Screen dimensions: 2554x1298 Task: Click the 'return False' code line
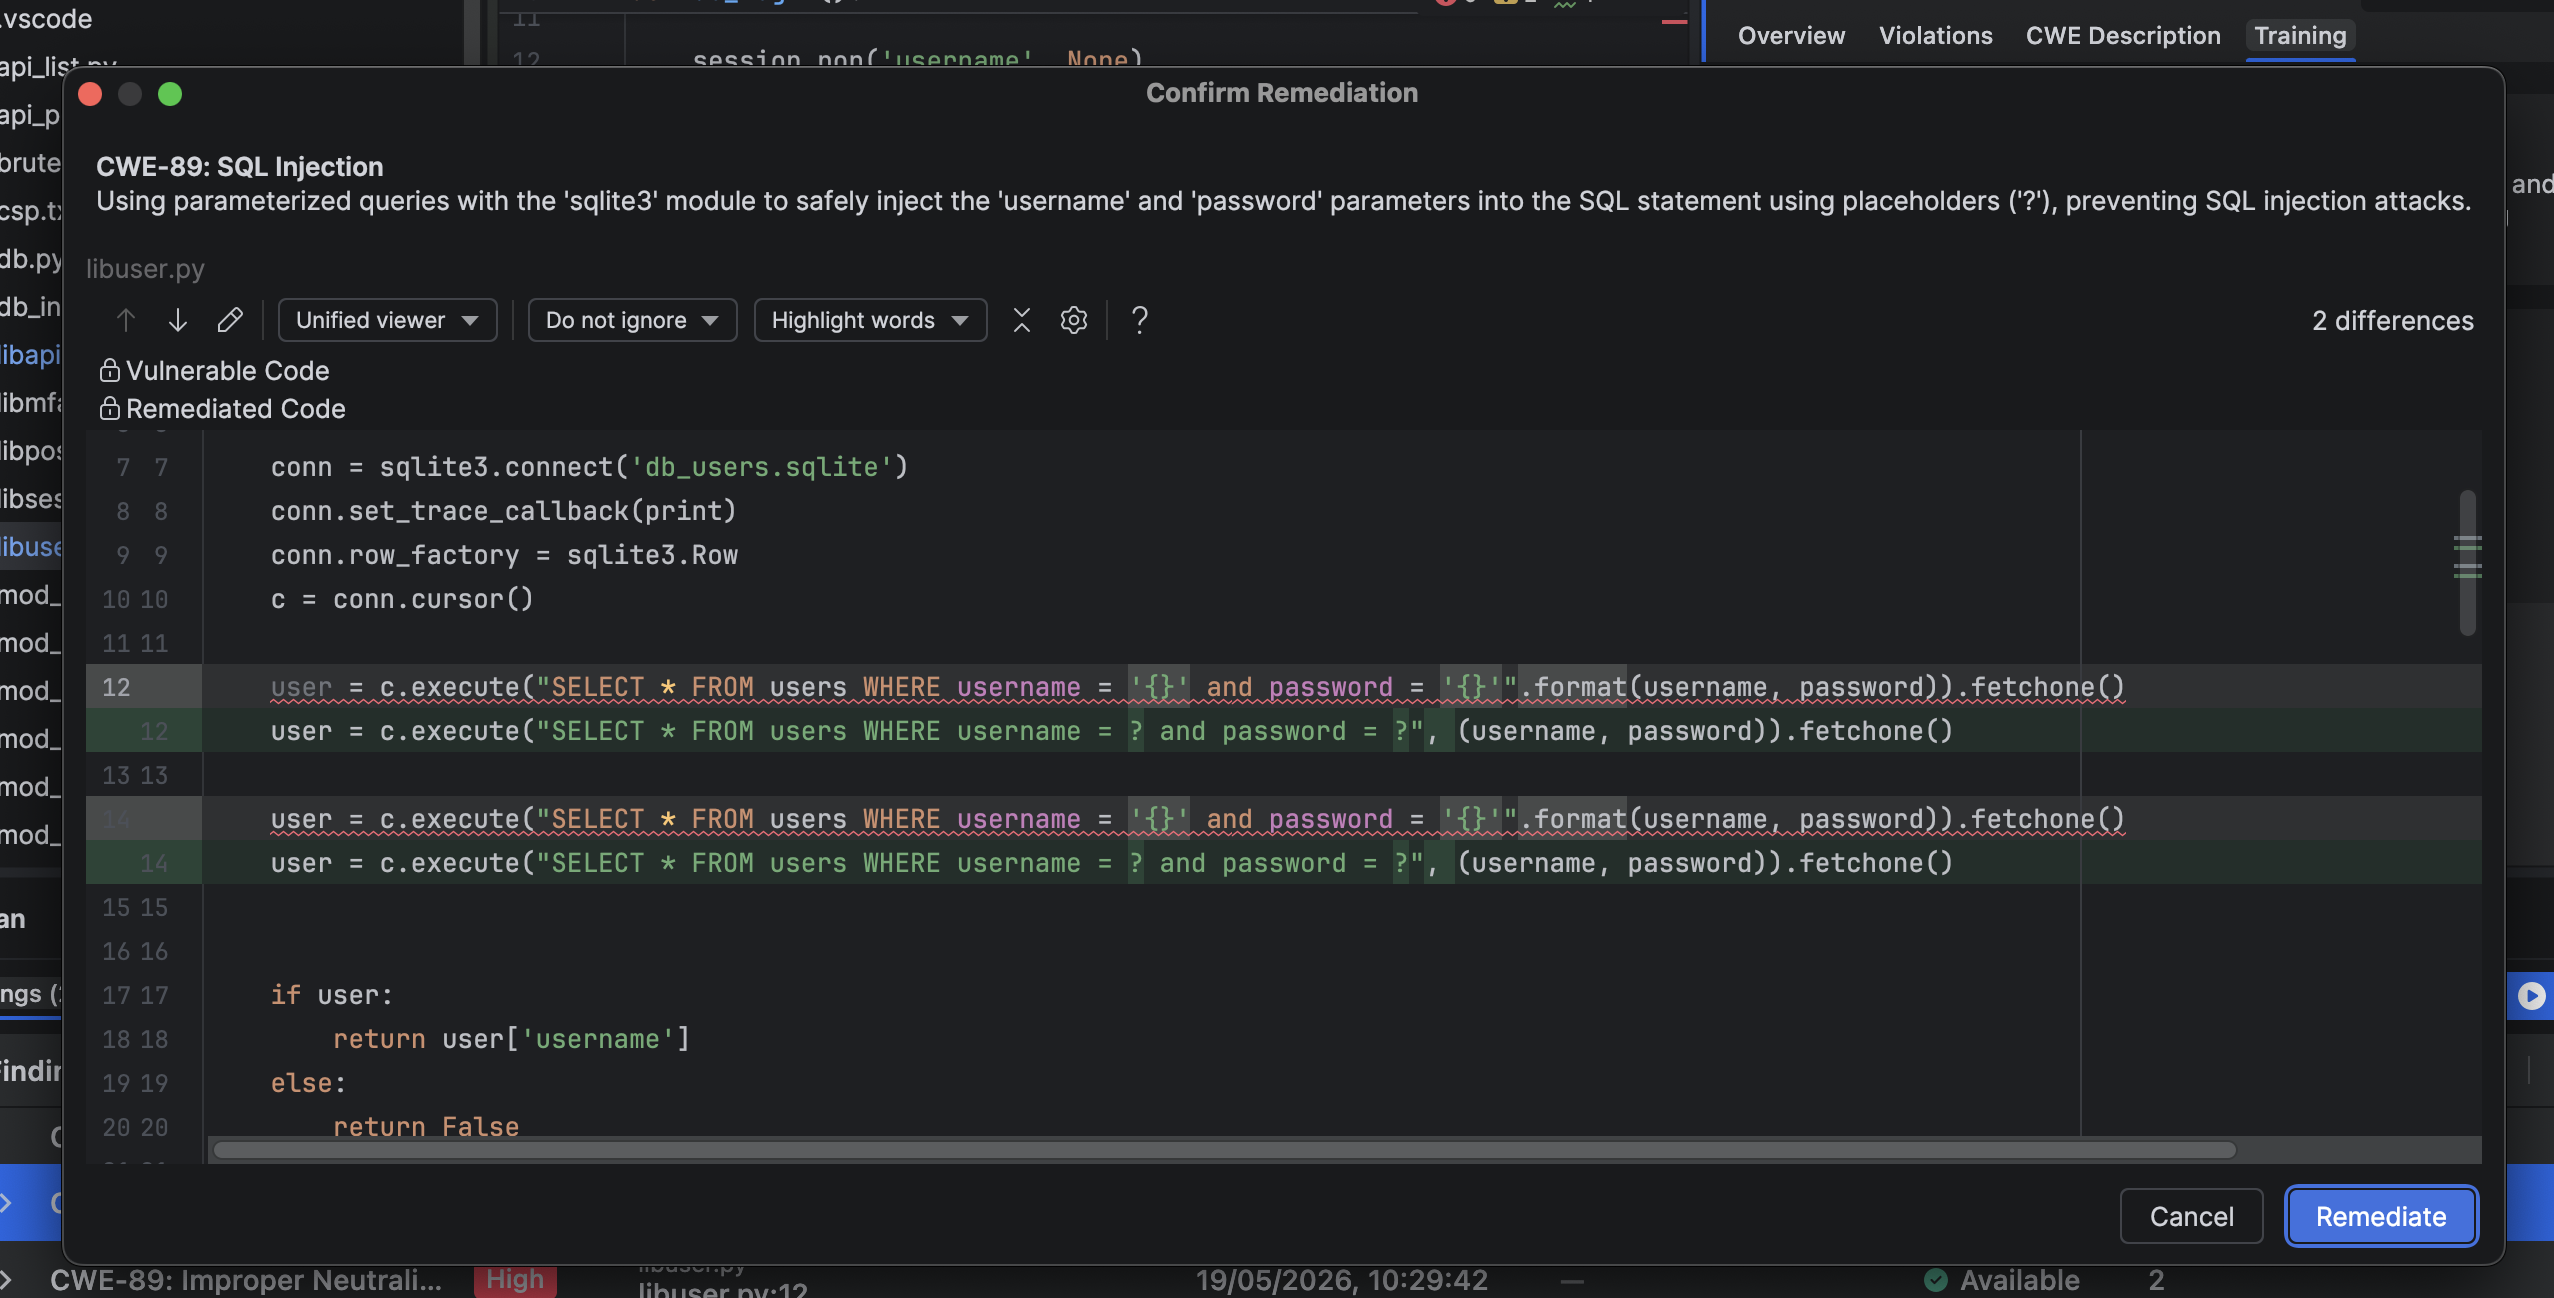pyautogui.click(x=426, y=1127)
